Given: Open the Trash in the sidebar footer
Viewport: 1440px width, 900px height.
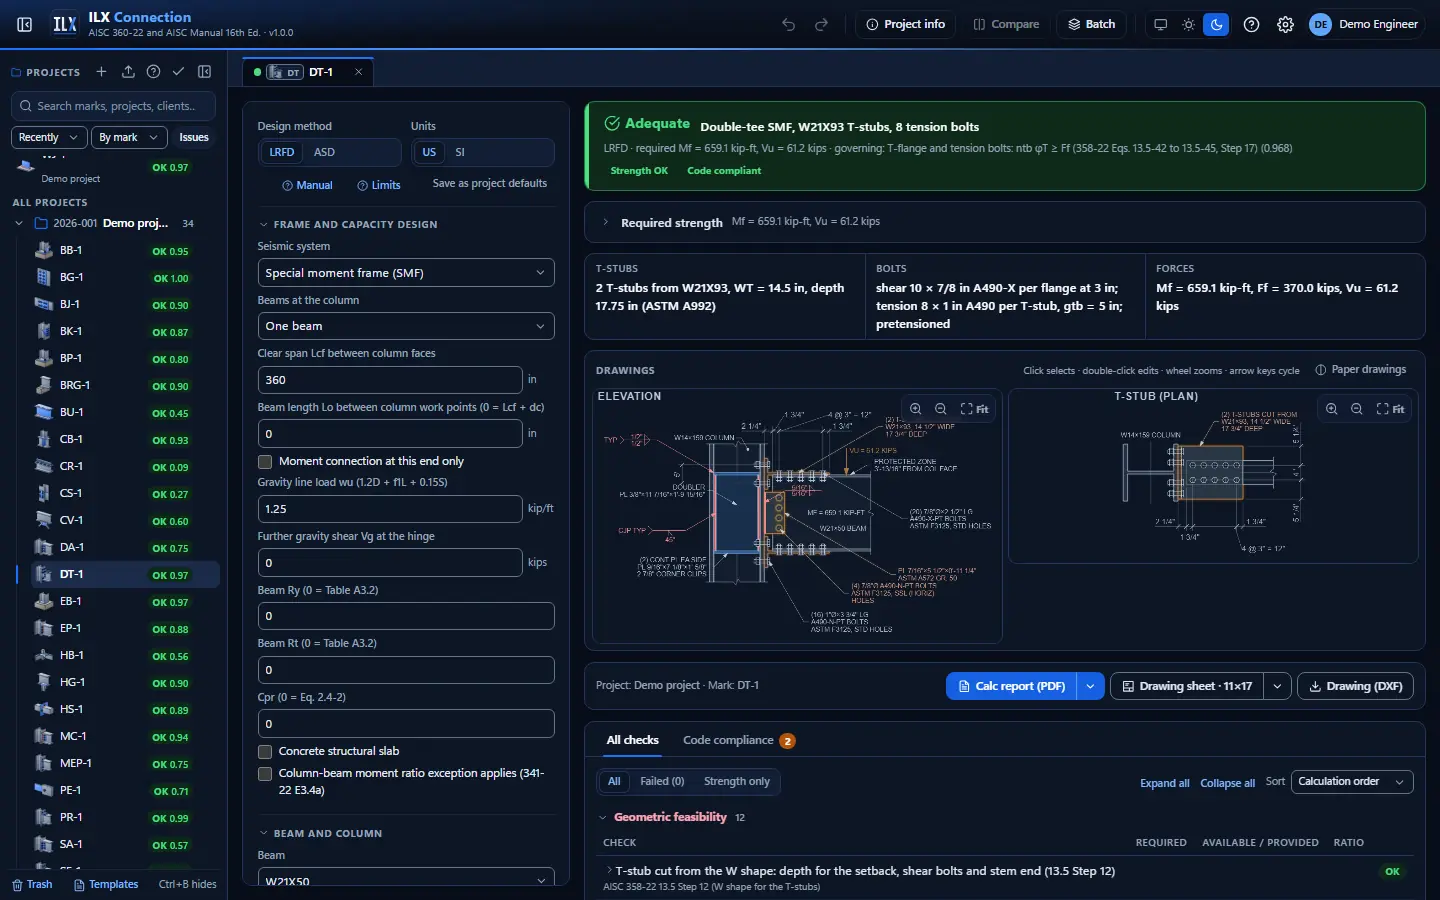Looking at the screenshot, I should tap(32, 884).
